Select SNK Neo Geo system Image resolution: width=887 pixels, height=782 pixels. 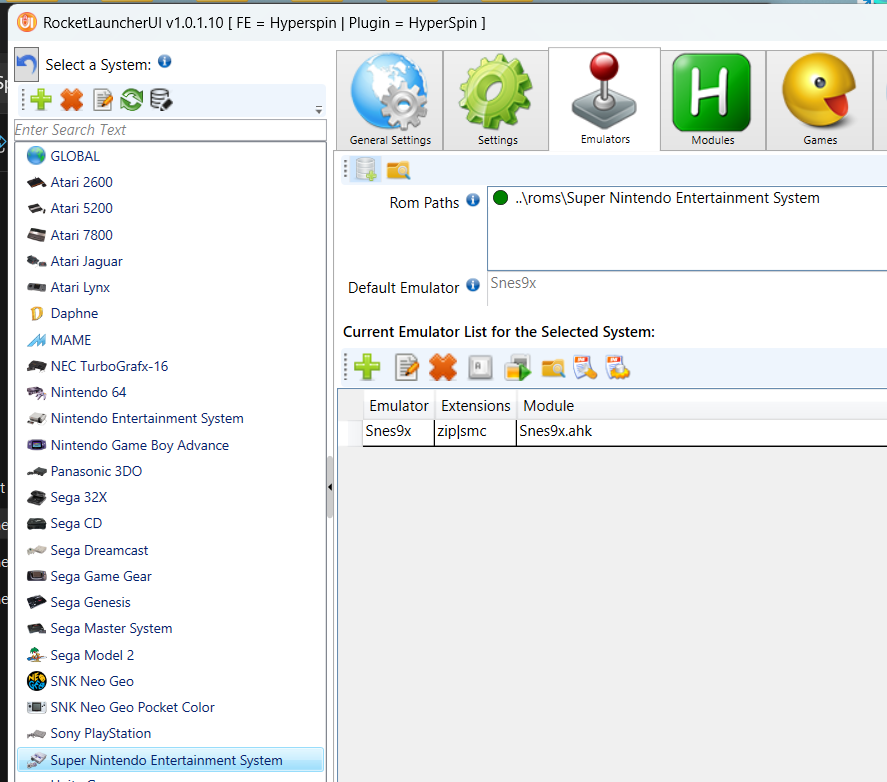(170, 681)
